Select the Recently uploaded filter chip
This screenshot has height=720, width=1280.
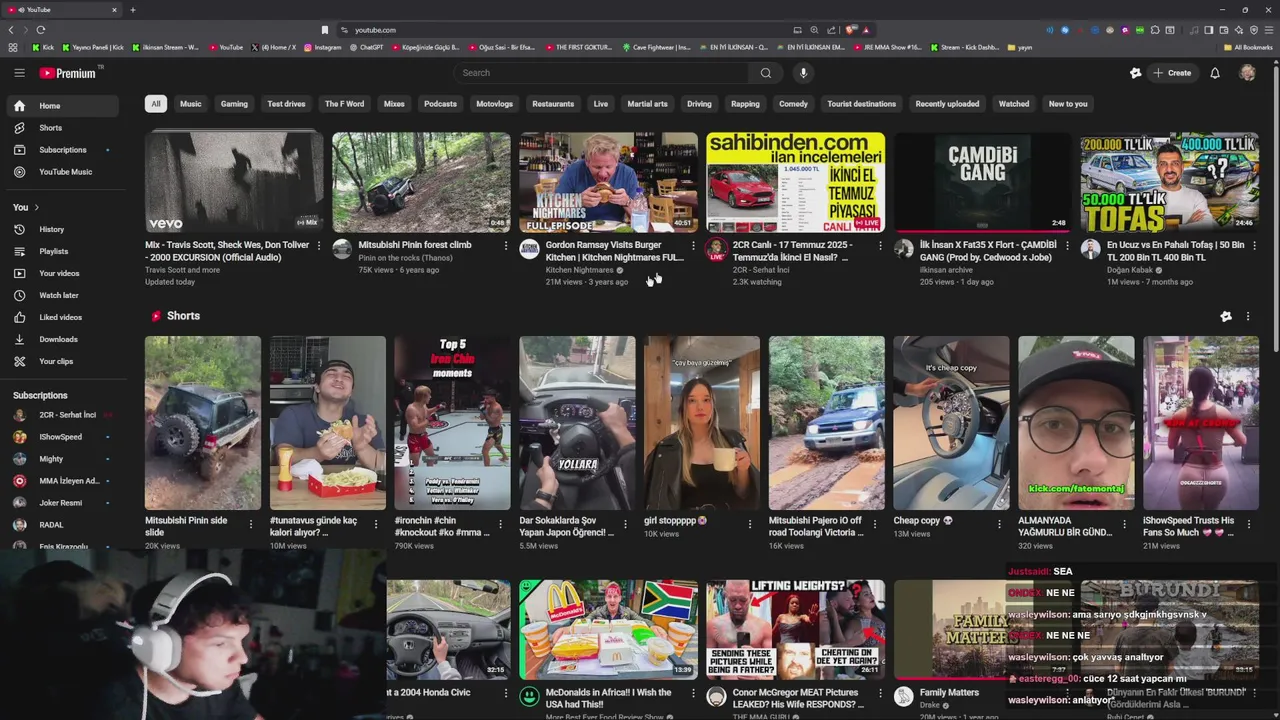pos(947,104)
